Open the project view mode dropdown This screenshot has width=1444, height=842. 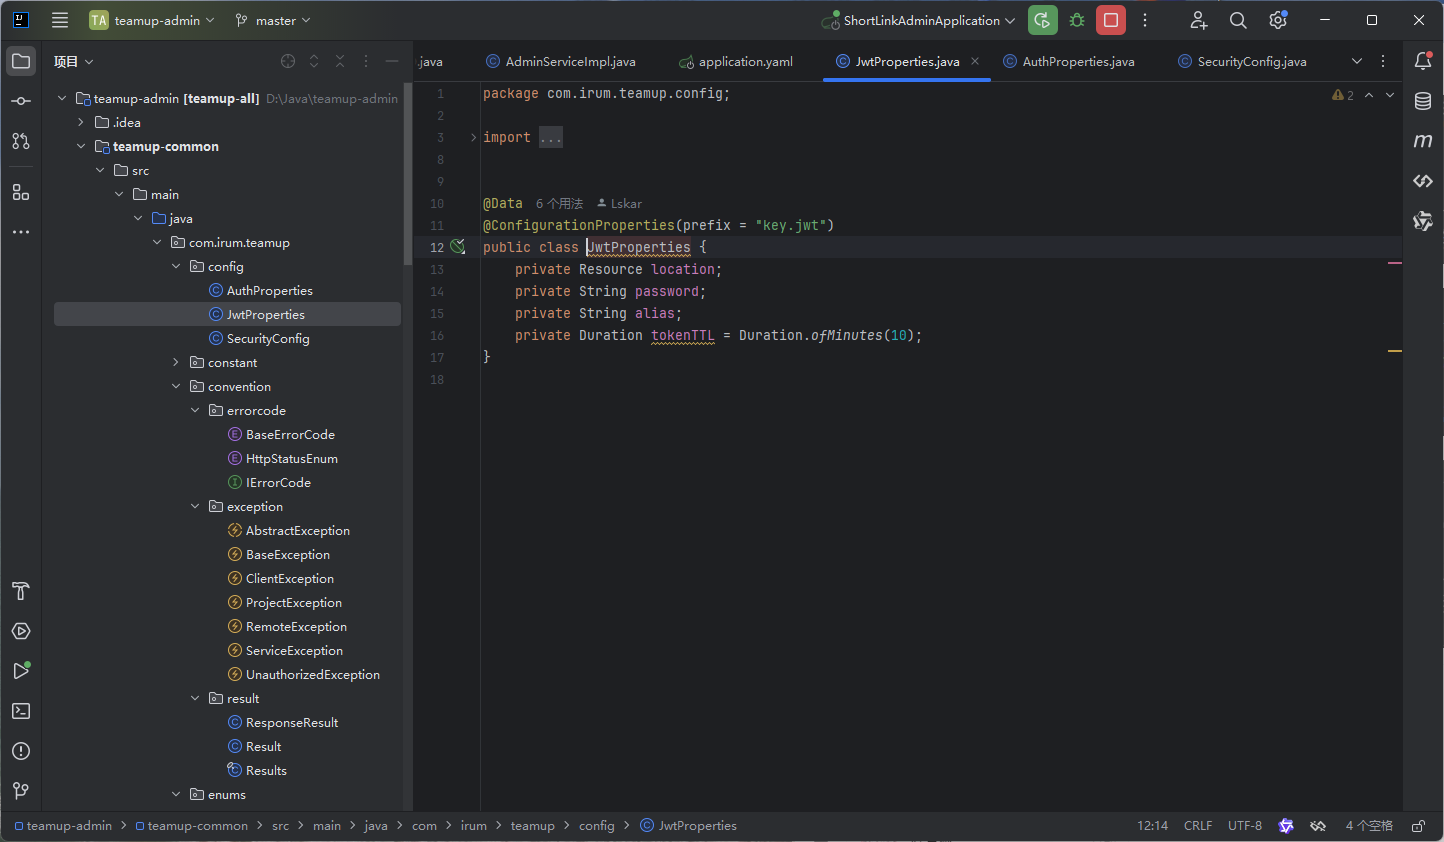74,61
